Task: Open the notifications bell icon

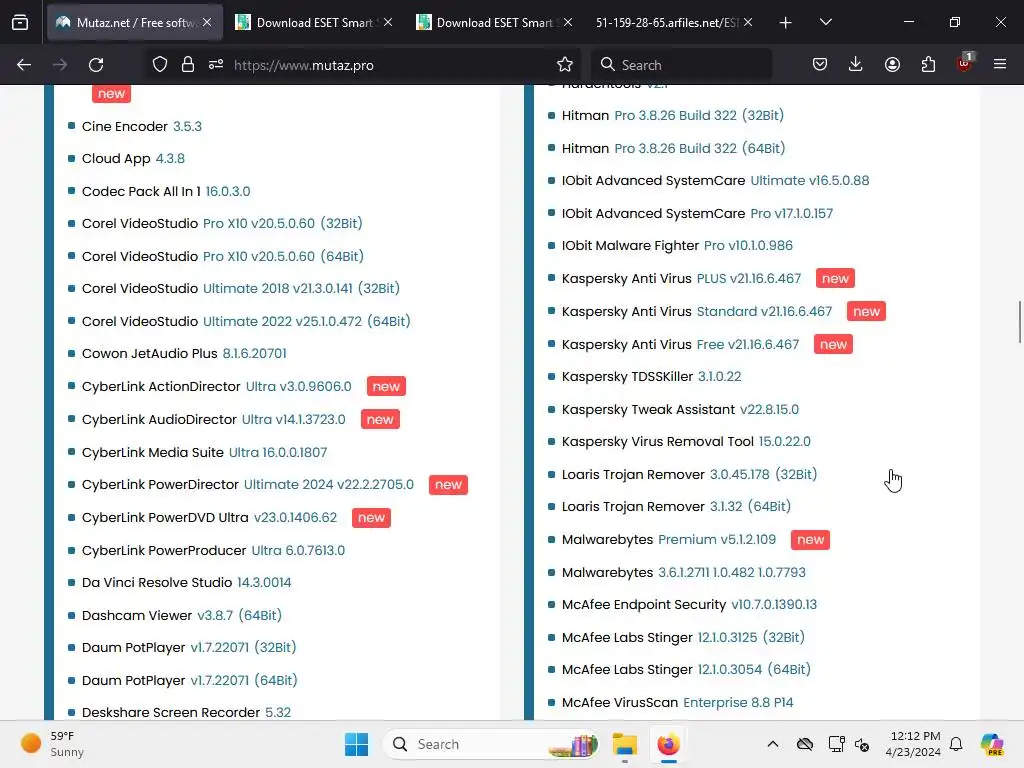Action: coord(956,744)
